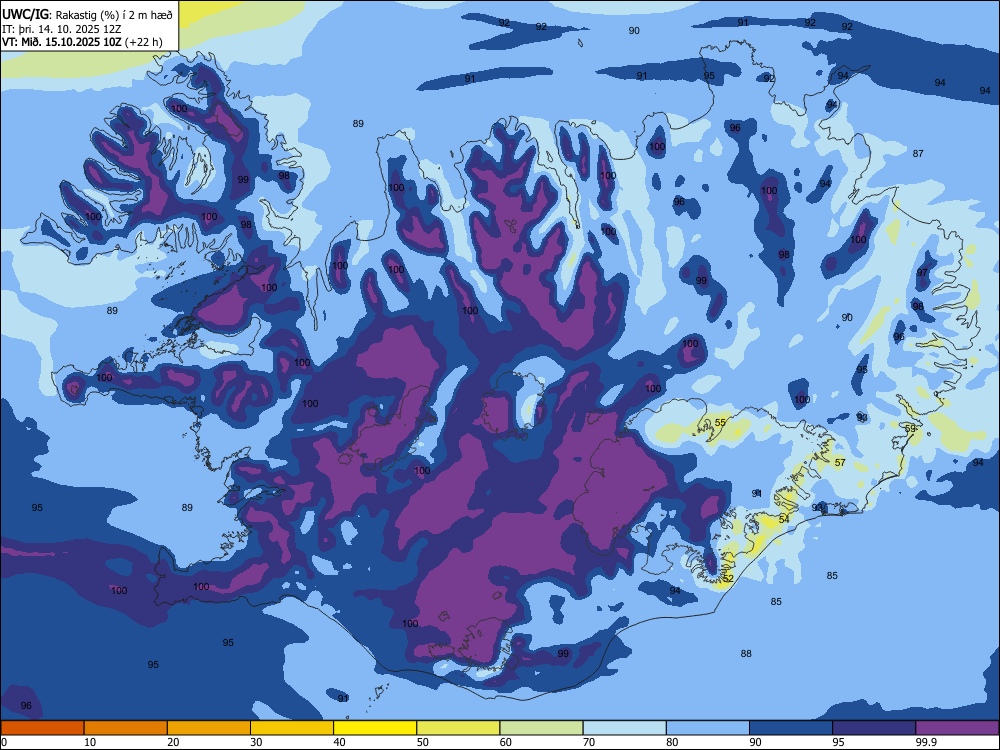Click the legend label '10'

coord(90,742)
